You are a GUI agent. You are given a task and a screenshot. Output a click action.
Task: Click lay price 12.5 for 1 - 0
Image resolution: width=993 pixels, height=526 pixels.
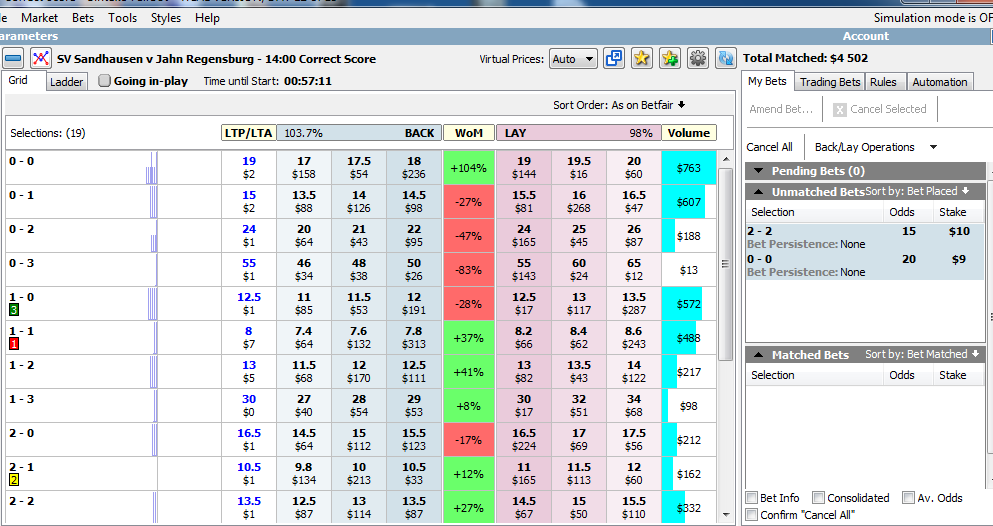click(x=524, y=303)
